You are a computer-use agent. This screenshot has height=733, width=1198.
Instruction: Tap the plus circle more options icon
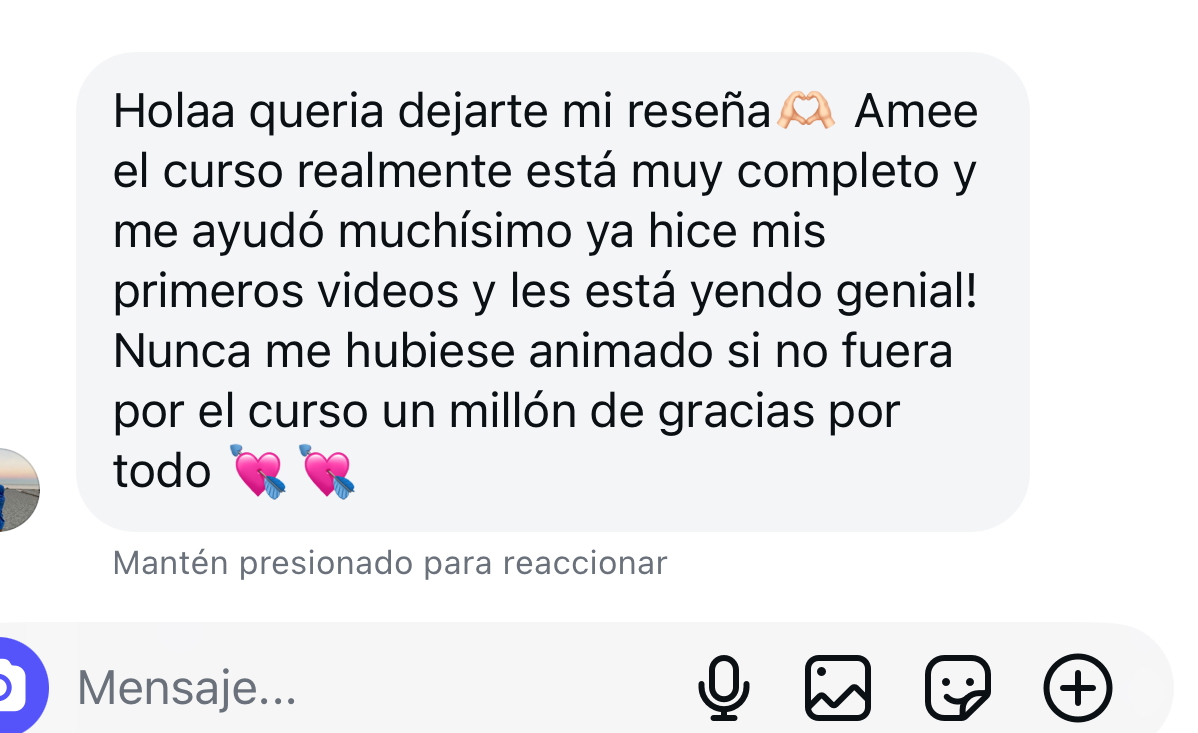[1078, 688]
